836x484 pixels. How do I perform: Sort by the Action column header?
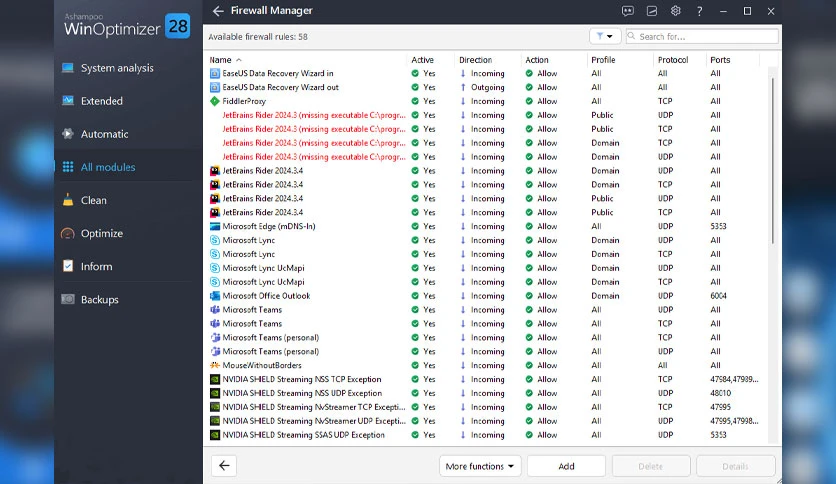click(x=537, y=60)
